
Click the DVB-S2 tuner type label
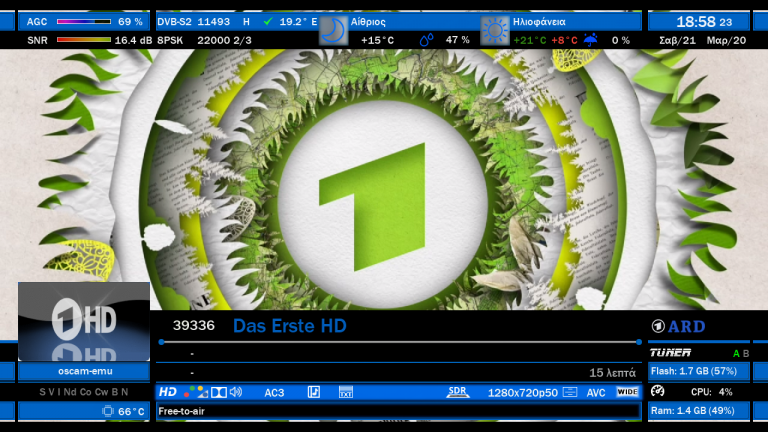[x=175, y=22]
